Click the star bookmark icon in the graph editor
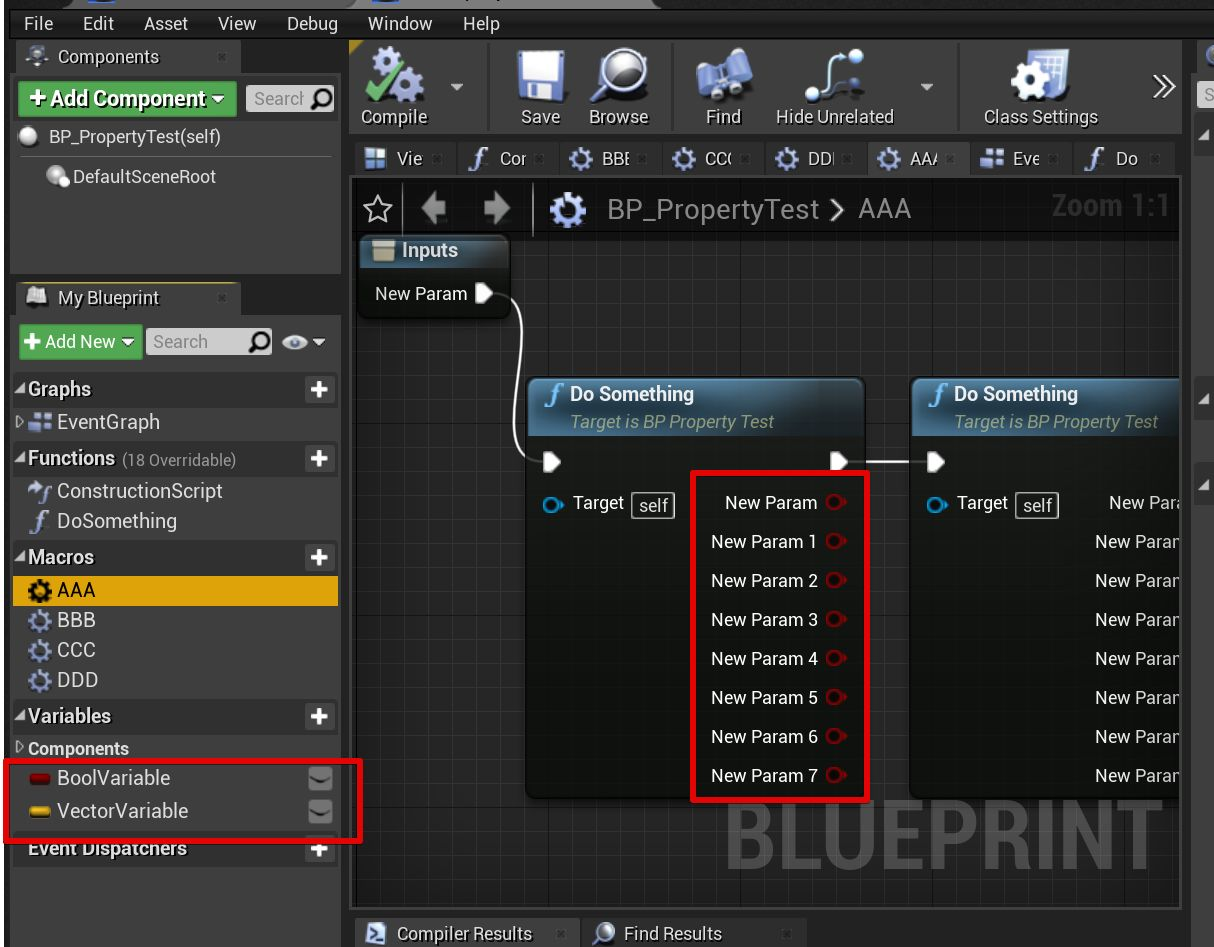Screen dimensions: 1214x947 (377, 209)
